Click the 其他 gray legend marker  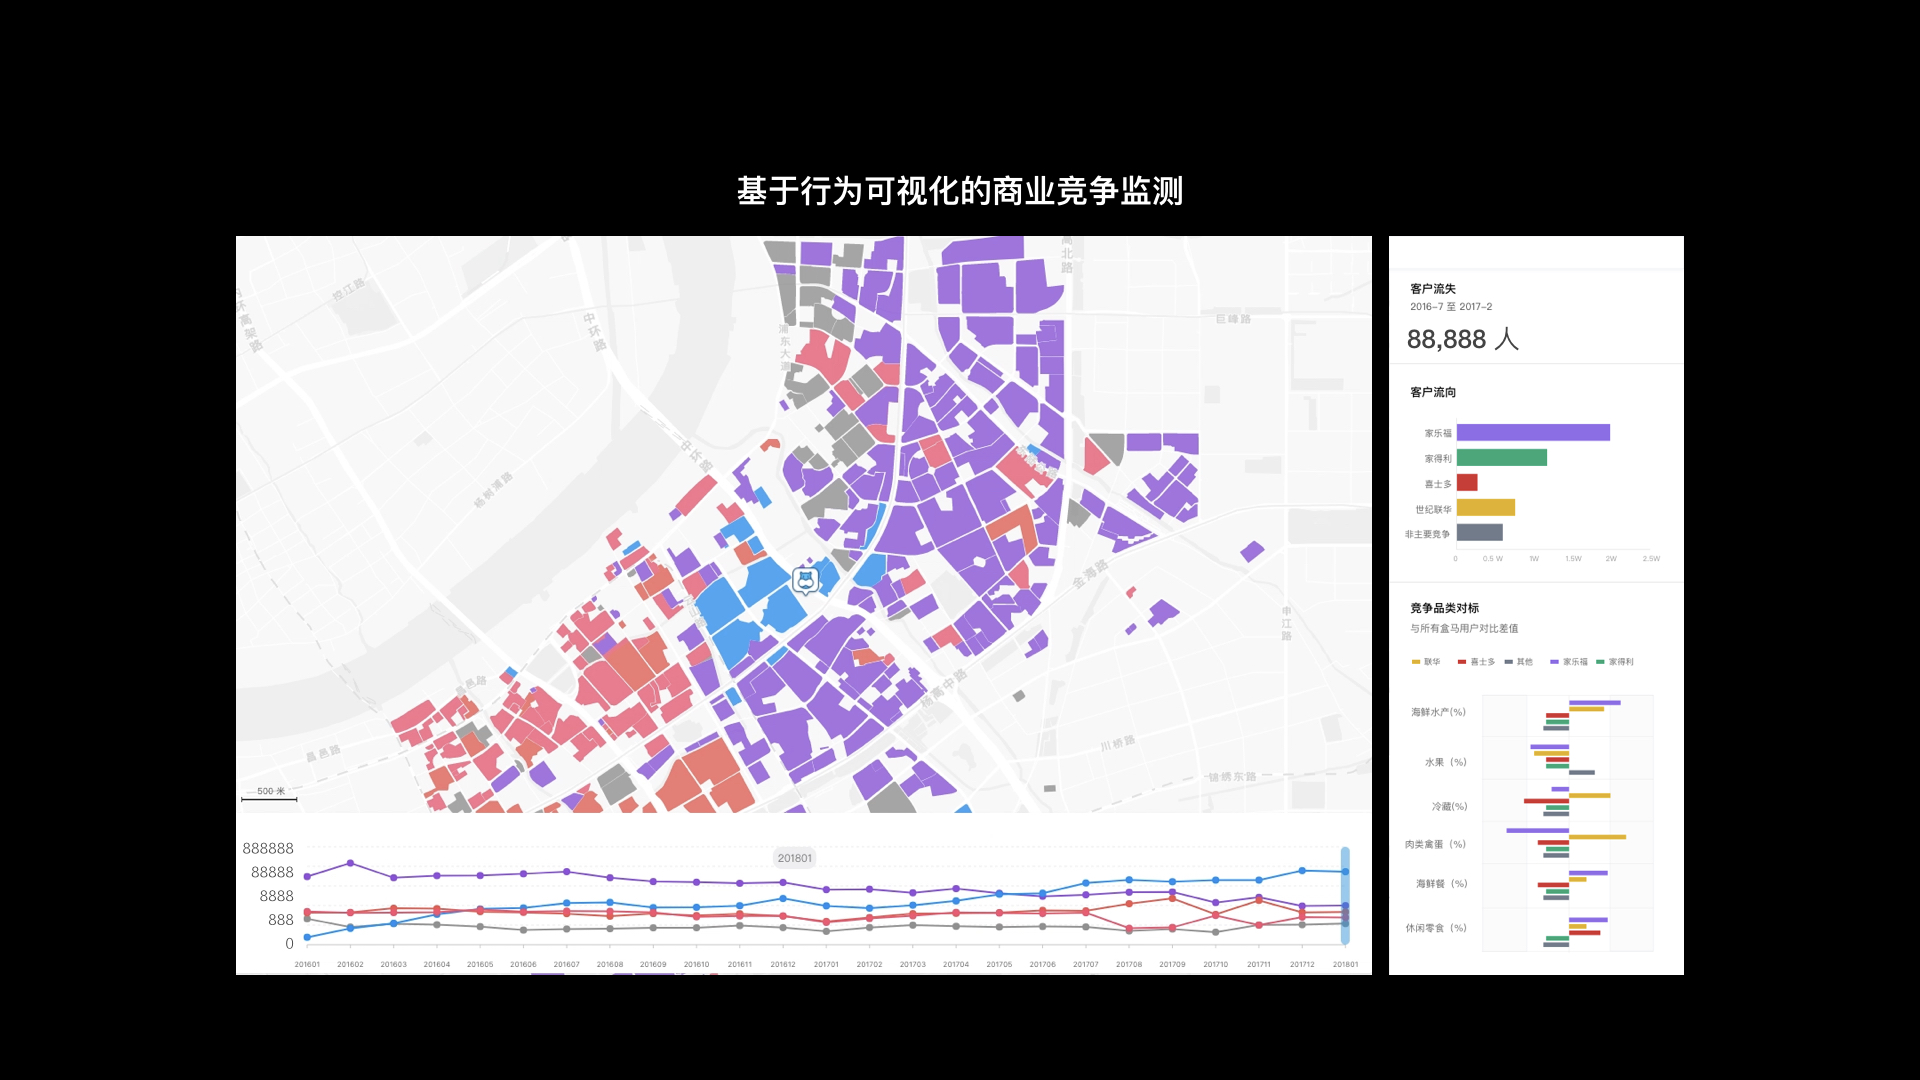pos(1508,662)
